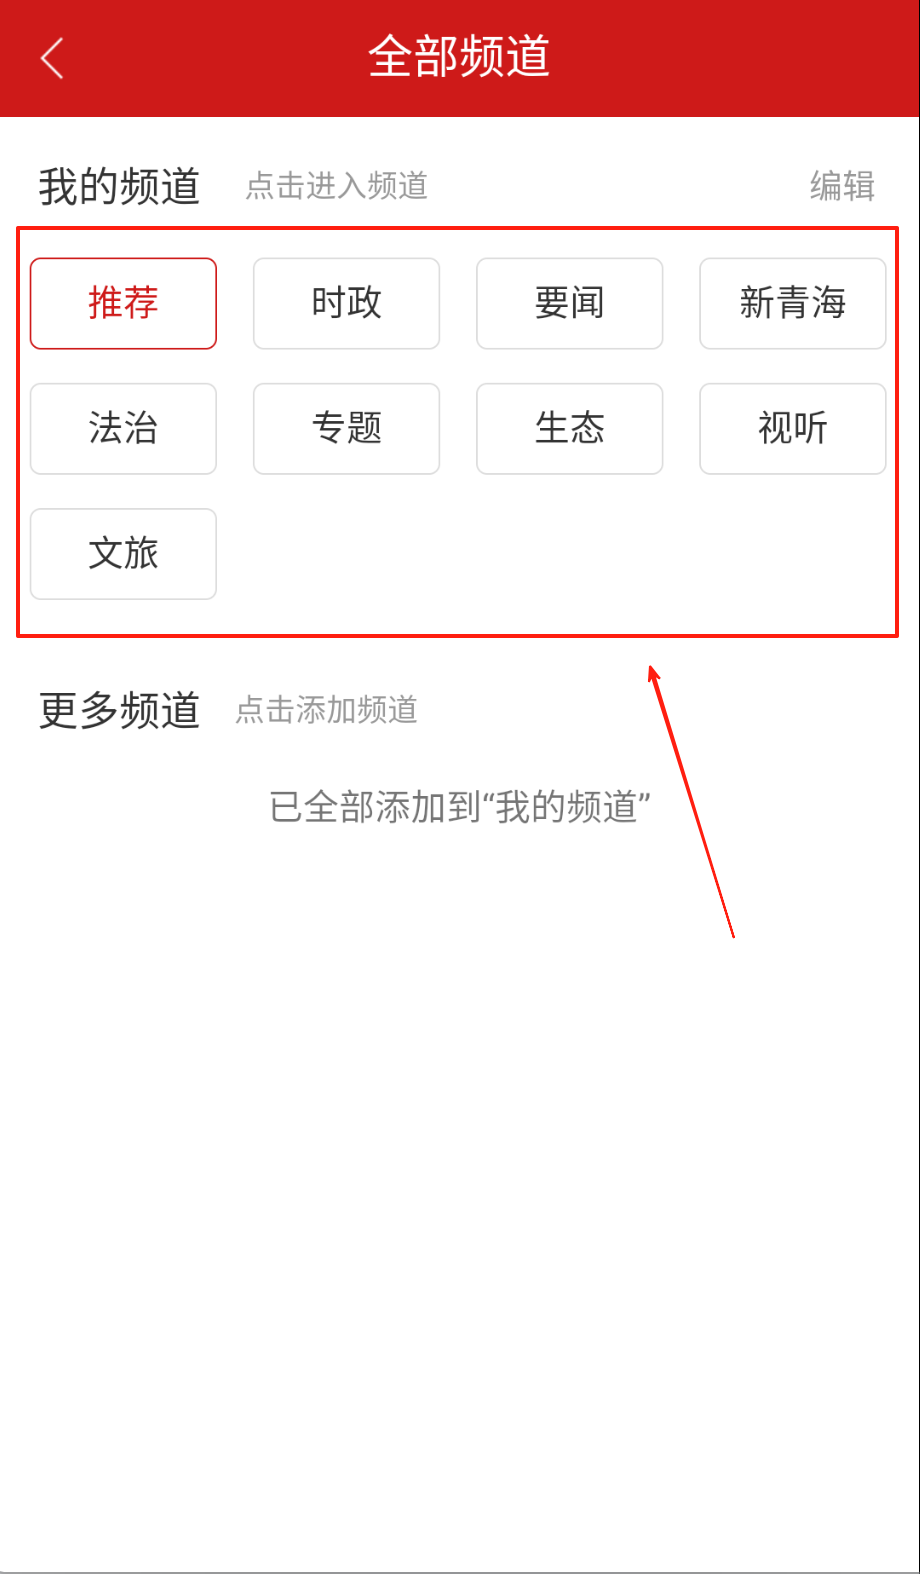
Task: Click the 更多频道 heading
Action: pos(119,710)
